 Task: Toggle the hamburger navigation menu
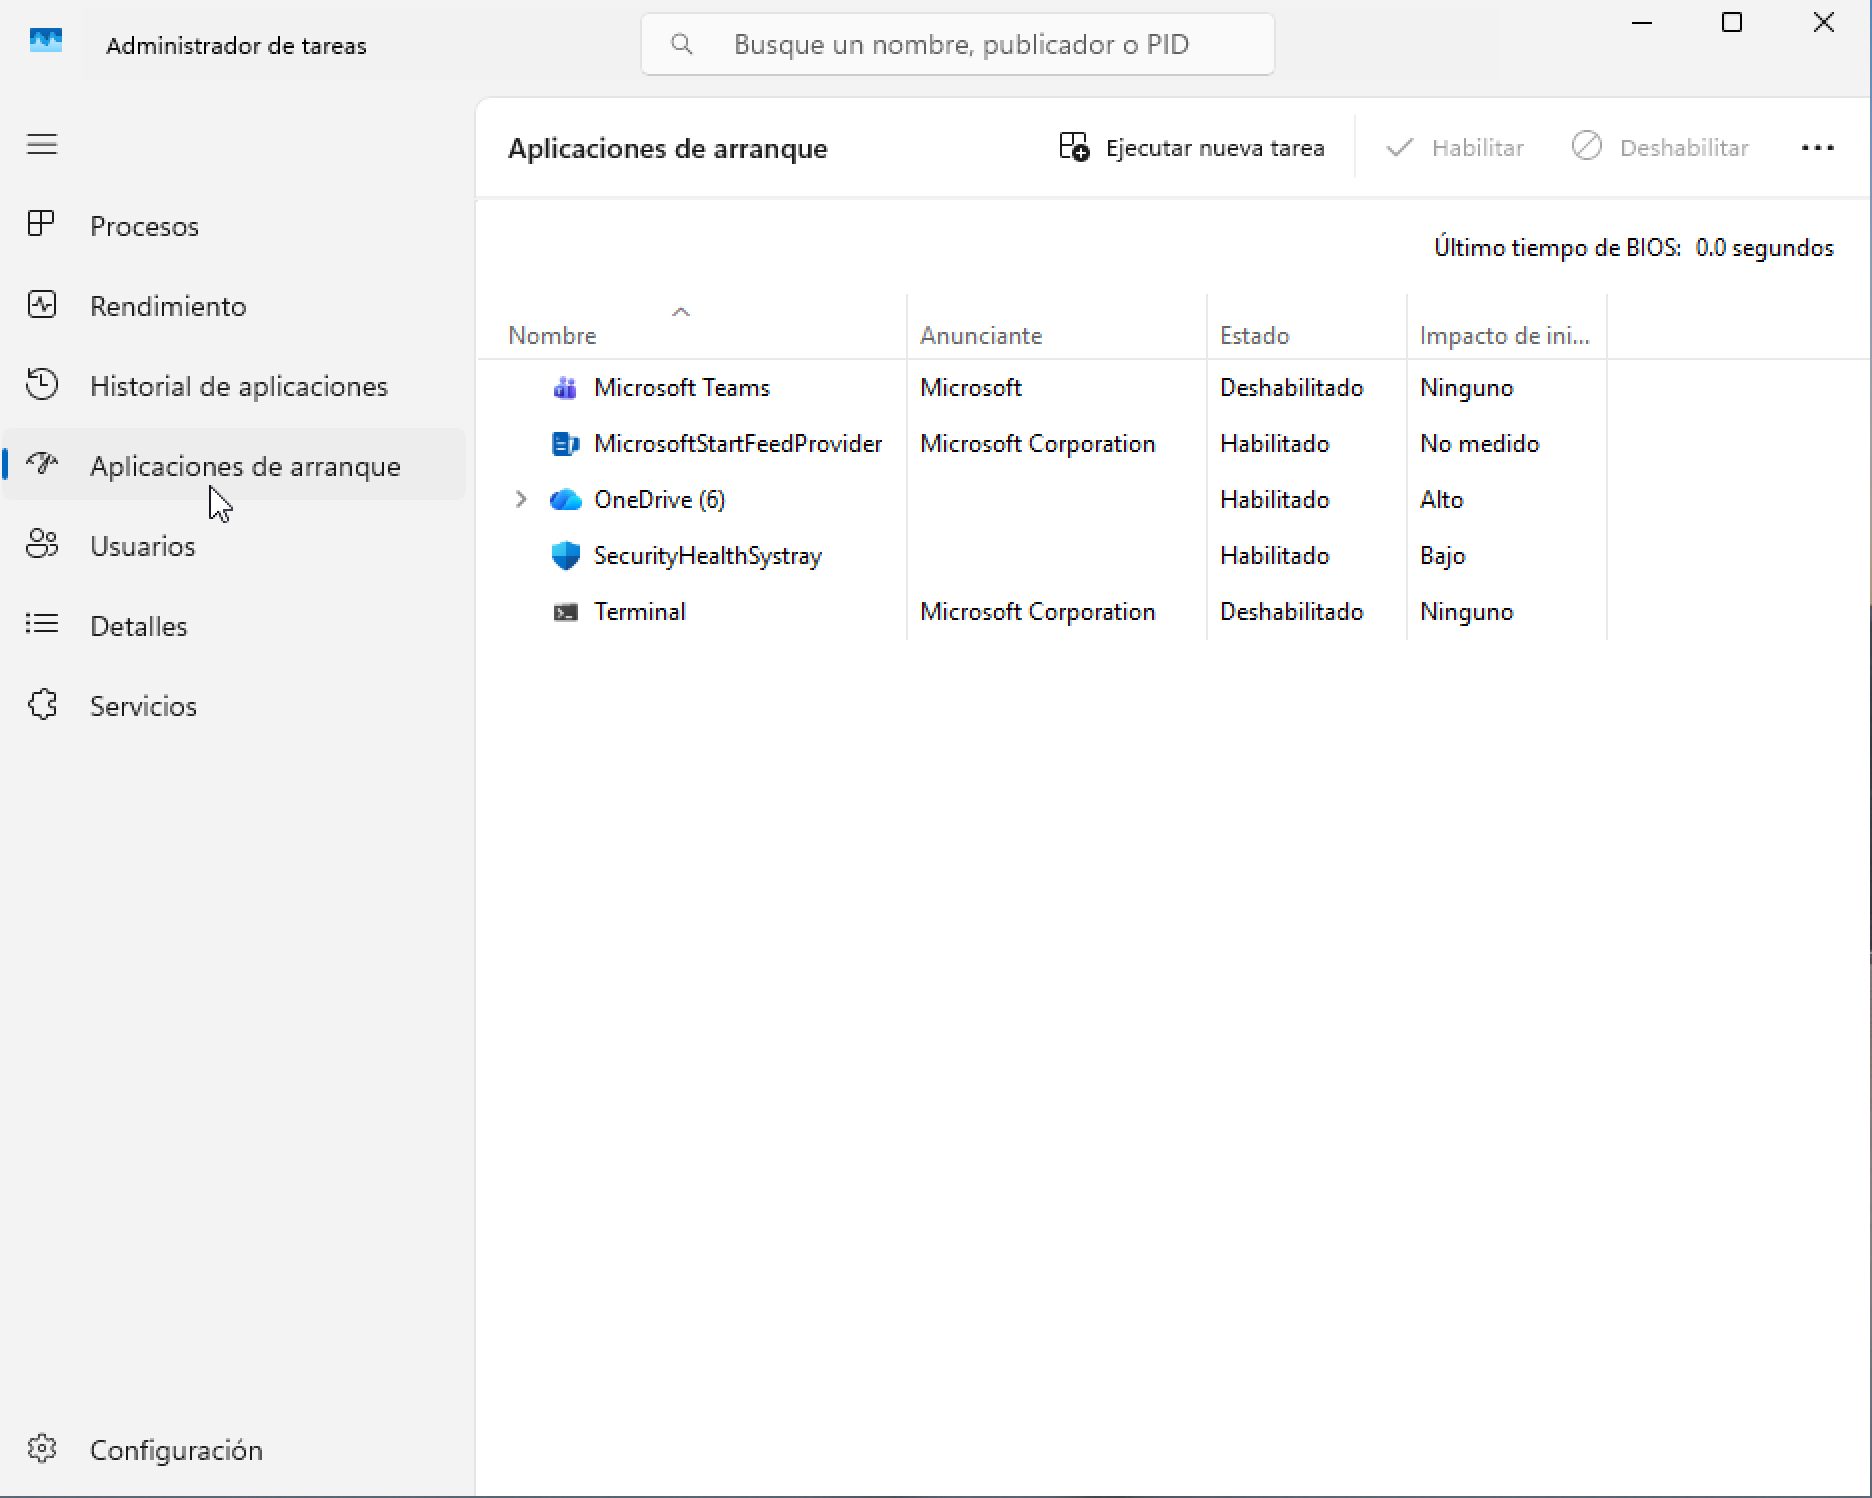tap(42, 145)
